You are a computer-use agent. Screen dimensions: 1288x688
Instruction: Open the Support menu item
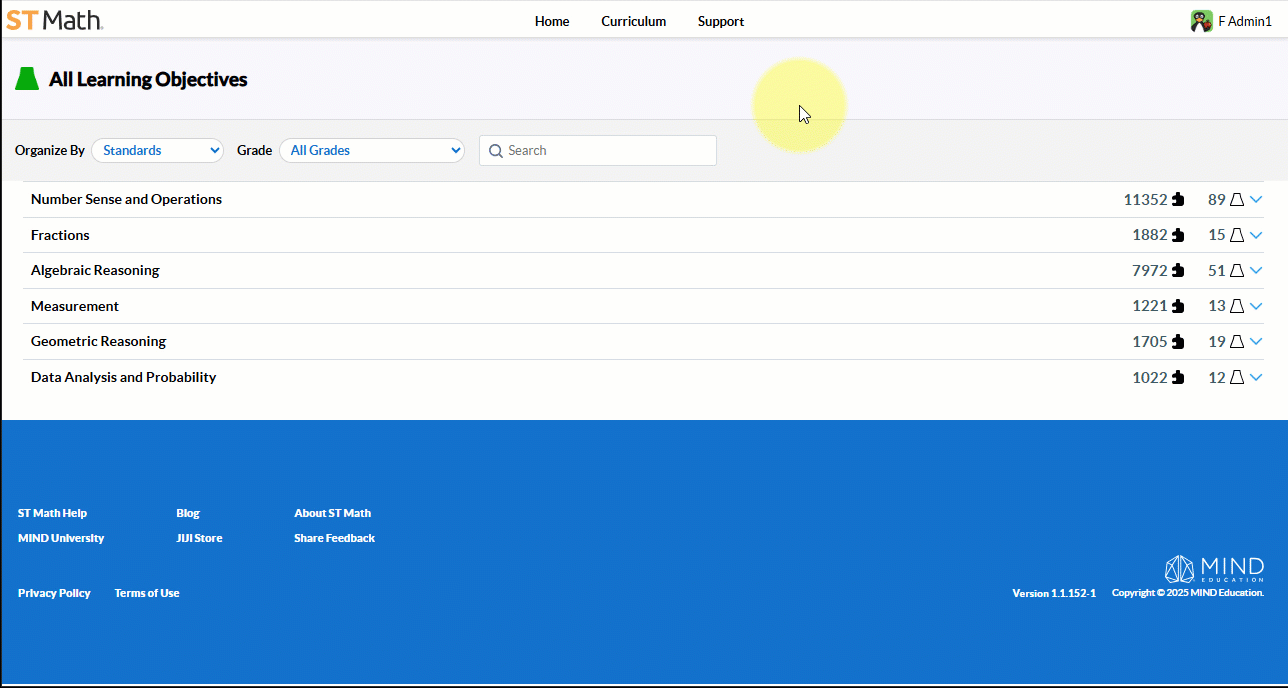(x=720, y=21)
